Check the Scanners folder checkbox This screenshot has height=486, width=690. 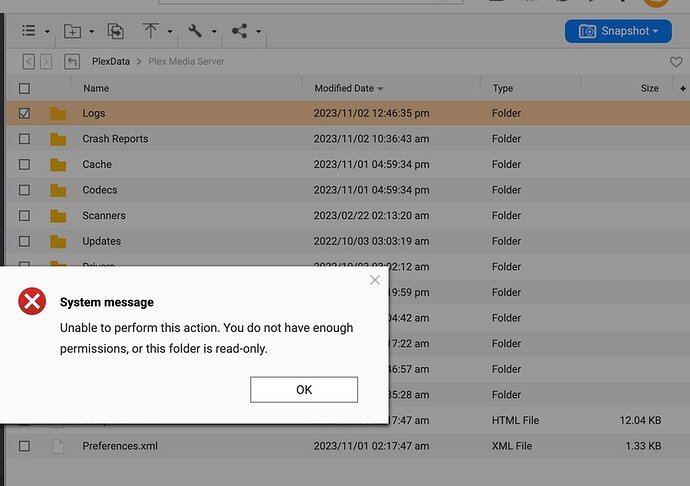pos(25,216)
